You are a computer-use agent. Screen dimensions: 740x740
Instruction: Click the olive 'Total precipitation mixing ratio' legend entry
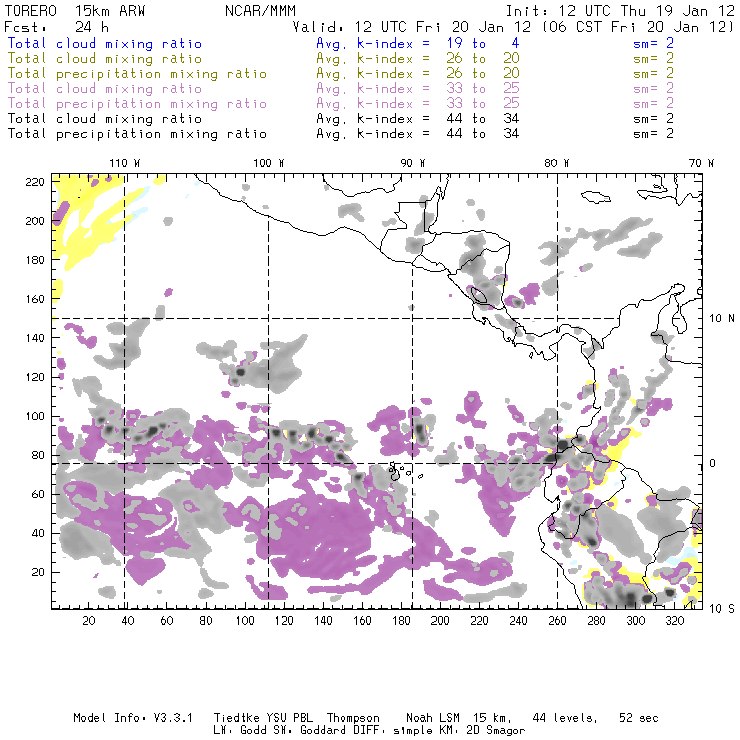click(x=137, y=74)
